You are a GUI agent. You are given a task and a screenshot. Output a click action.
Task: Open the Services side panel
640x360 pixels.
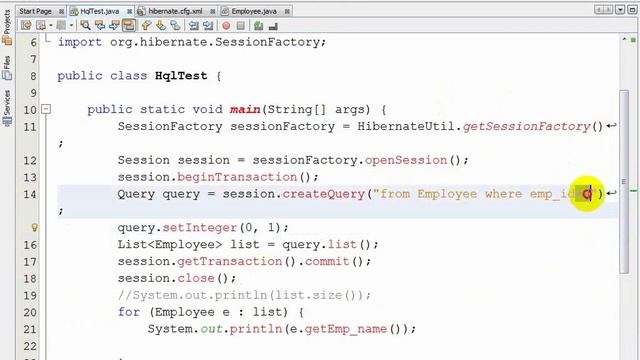pos(7,108)
